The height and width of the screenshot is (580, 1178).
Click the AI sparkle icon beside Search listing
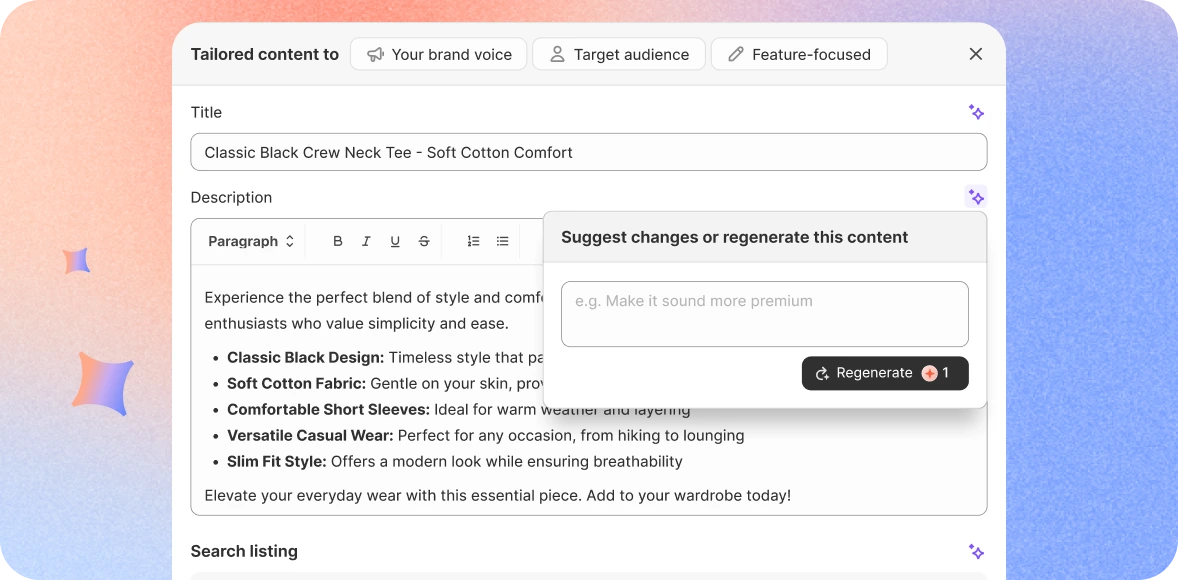(976, 551)
